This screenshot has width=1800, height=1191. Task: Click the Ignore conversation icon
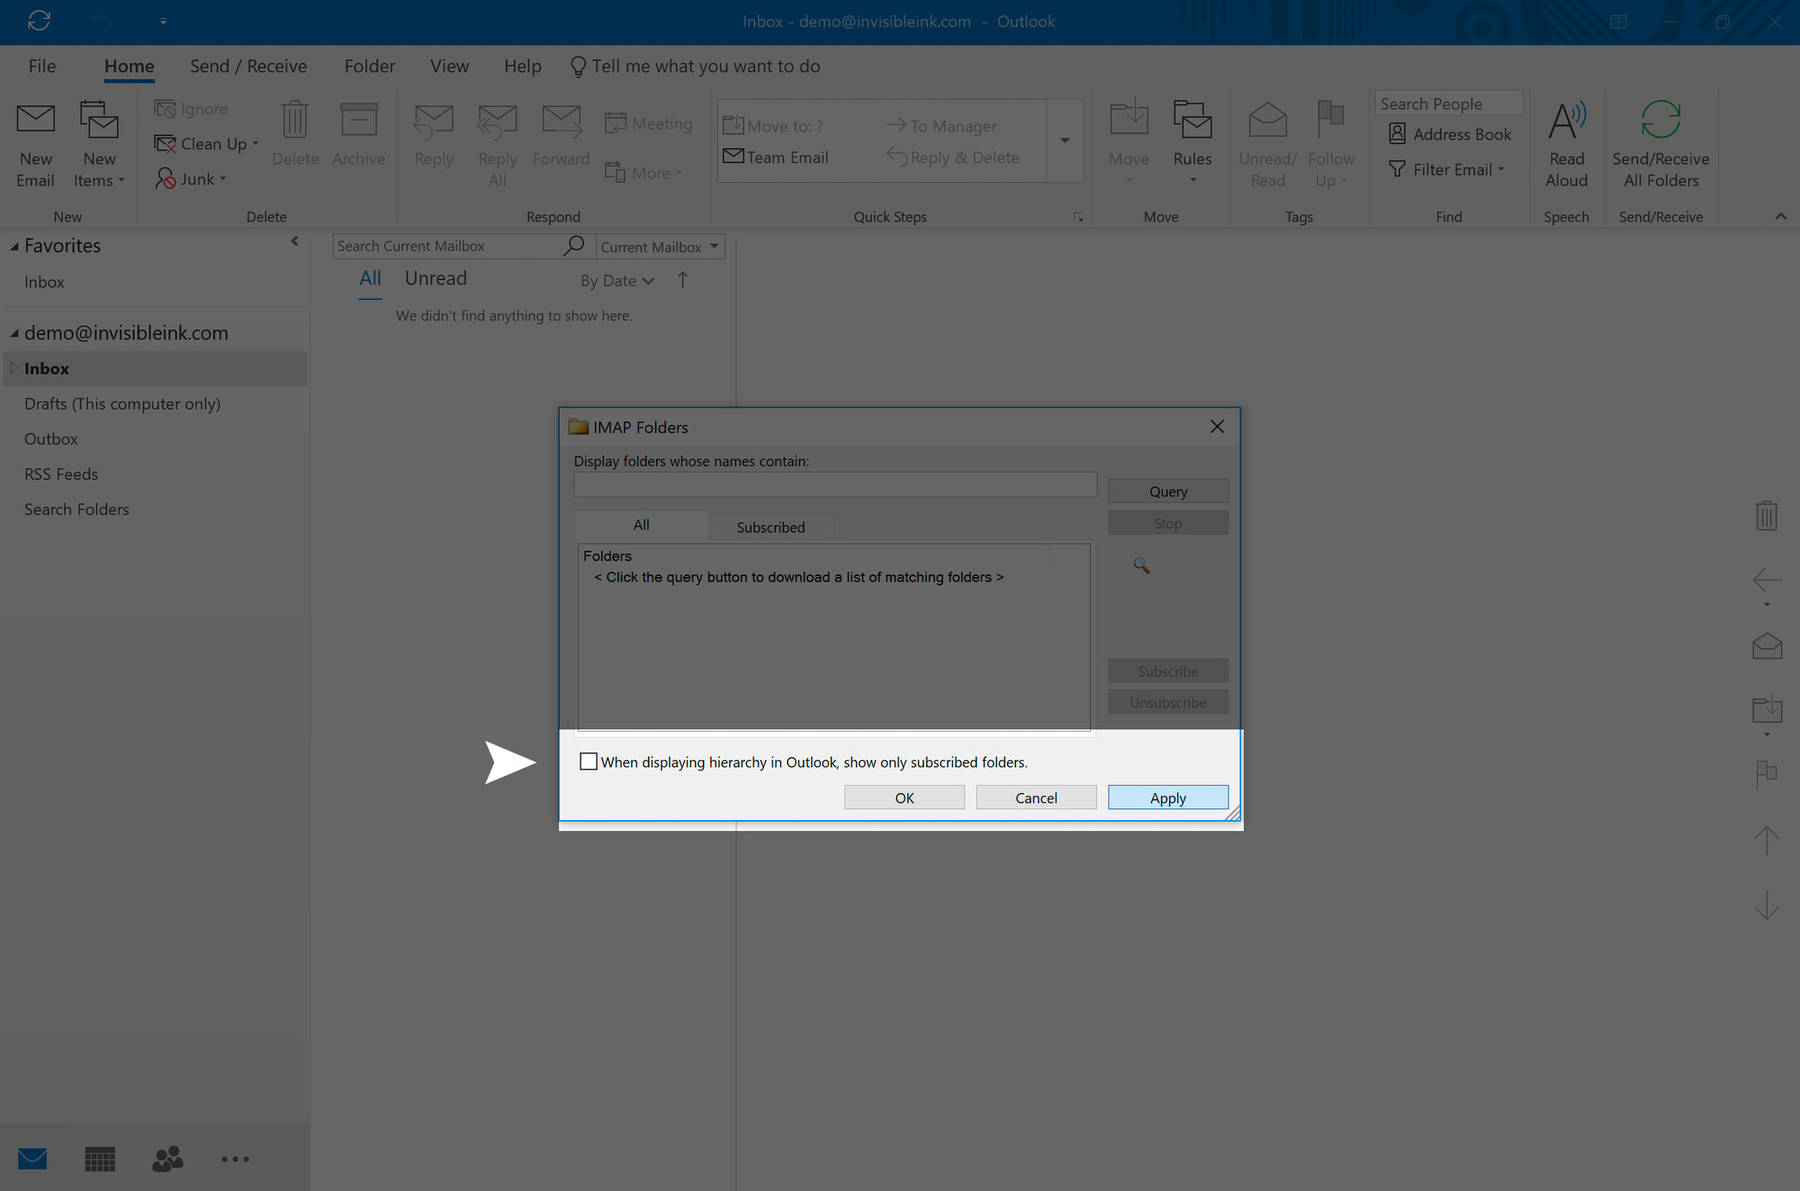pos(166,109)
